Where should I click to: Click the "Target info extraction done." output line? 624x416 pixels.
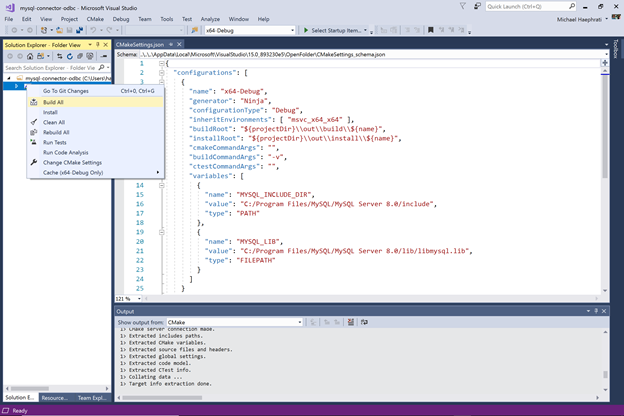(170, 384)
